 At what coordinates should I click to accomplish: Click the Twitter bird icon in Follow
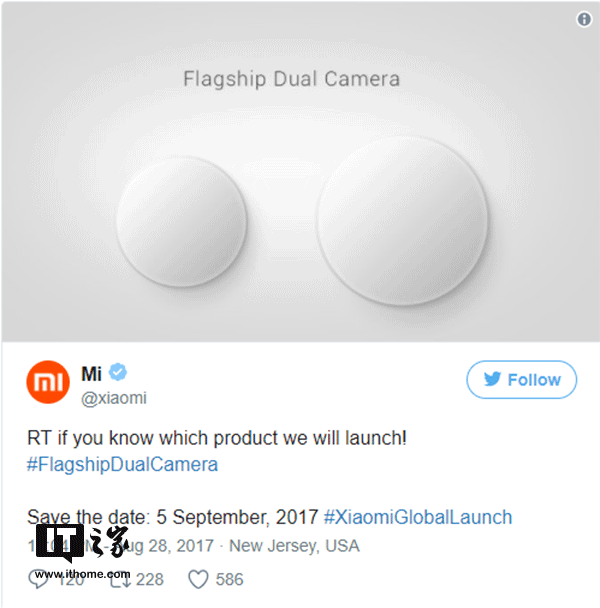point(492,379)
